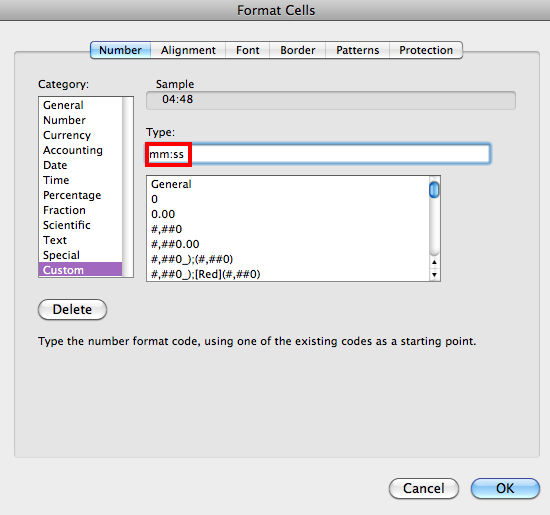Click the format list scrollbar thumb
Viewport: 550px width, 515px height.
(x=434, y=190)
